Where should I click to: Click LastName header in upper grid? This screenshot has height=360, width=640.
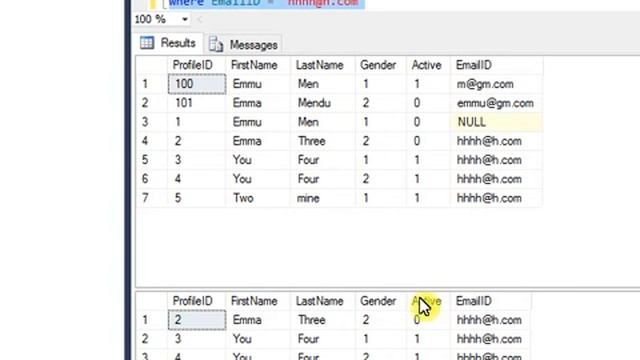coord(323,65)
